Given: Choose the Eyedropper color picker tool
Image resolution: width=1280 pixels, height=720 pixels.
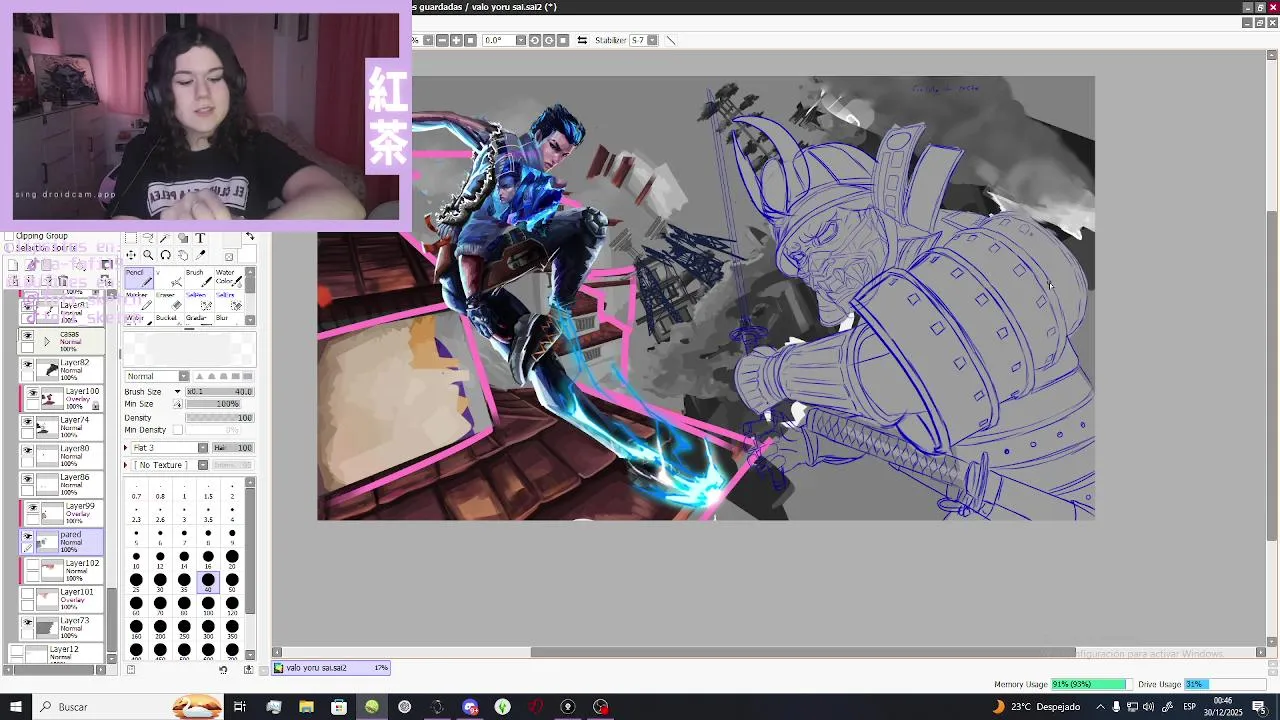Looking at the screenshot, I should click(x=200, y=256).
